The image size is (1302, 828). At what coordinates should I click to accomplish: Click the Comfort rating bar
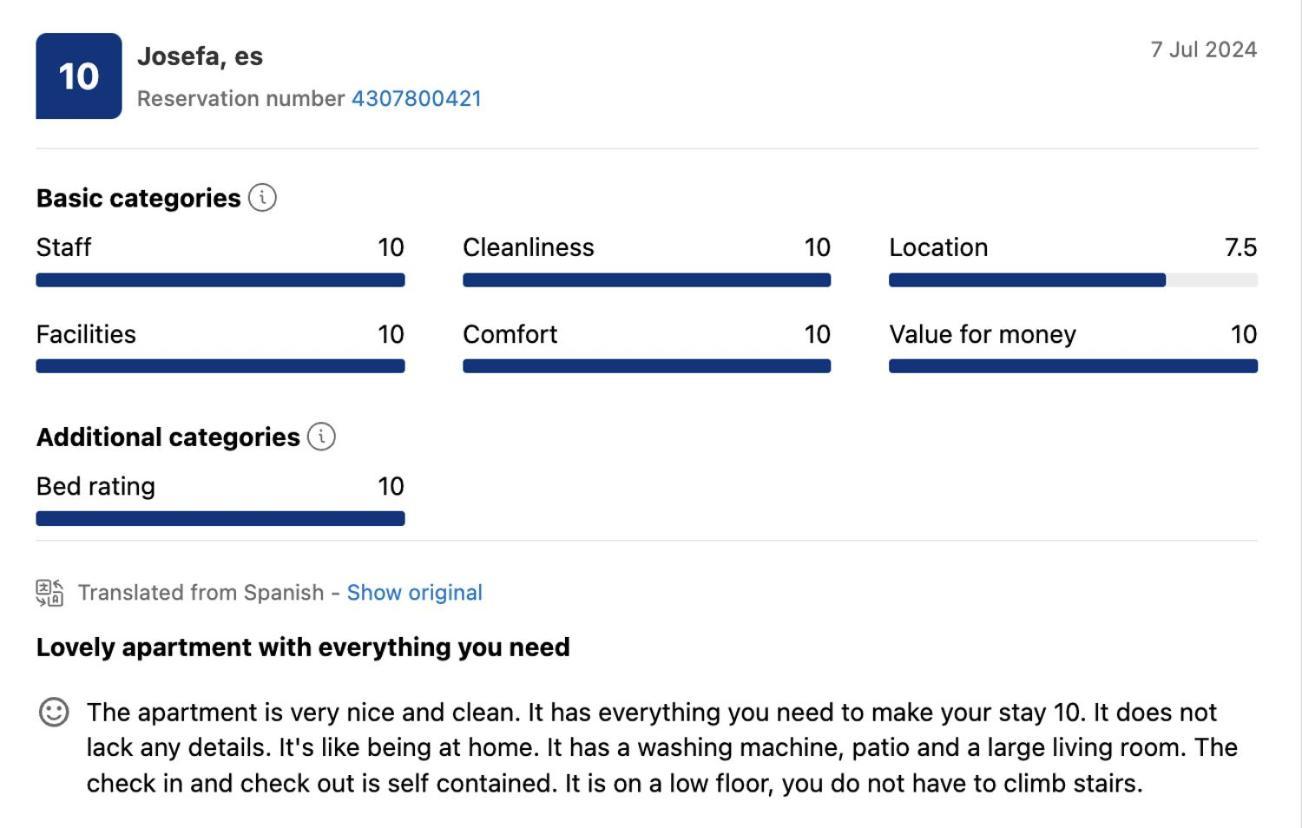pos(646,366)
